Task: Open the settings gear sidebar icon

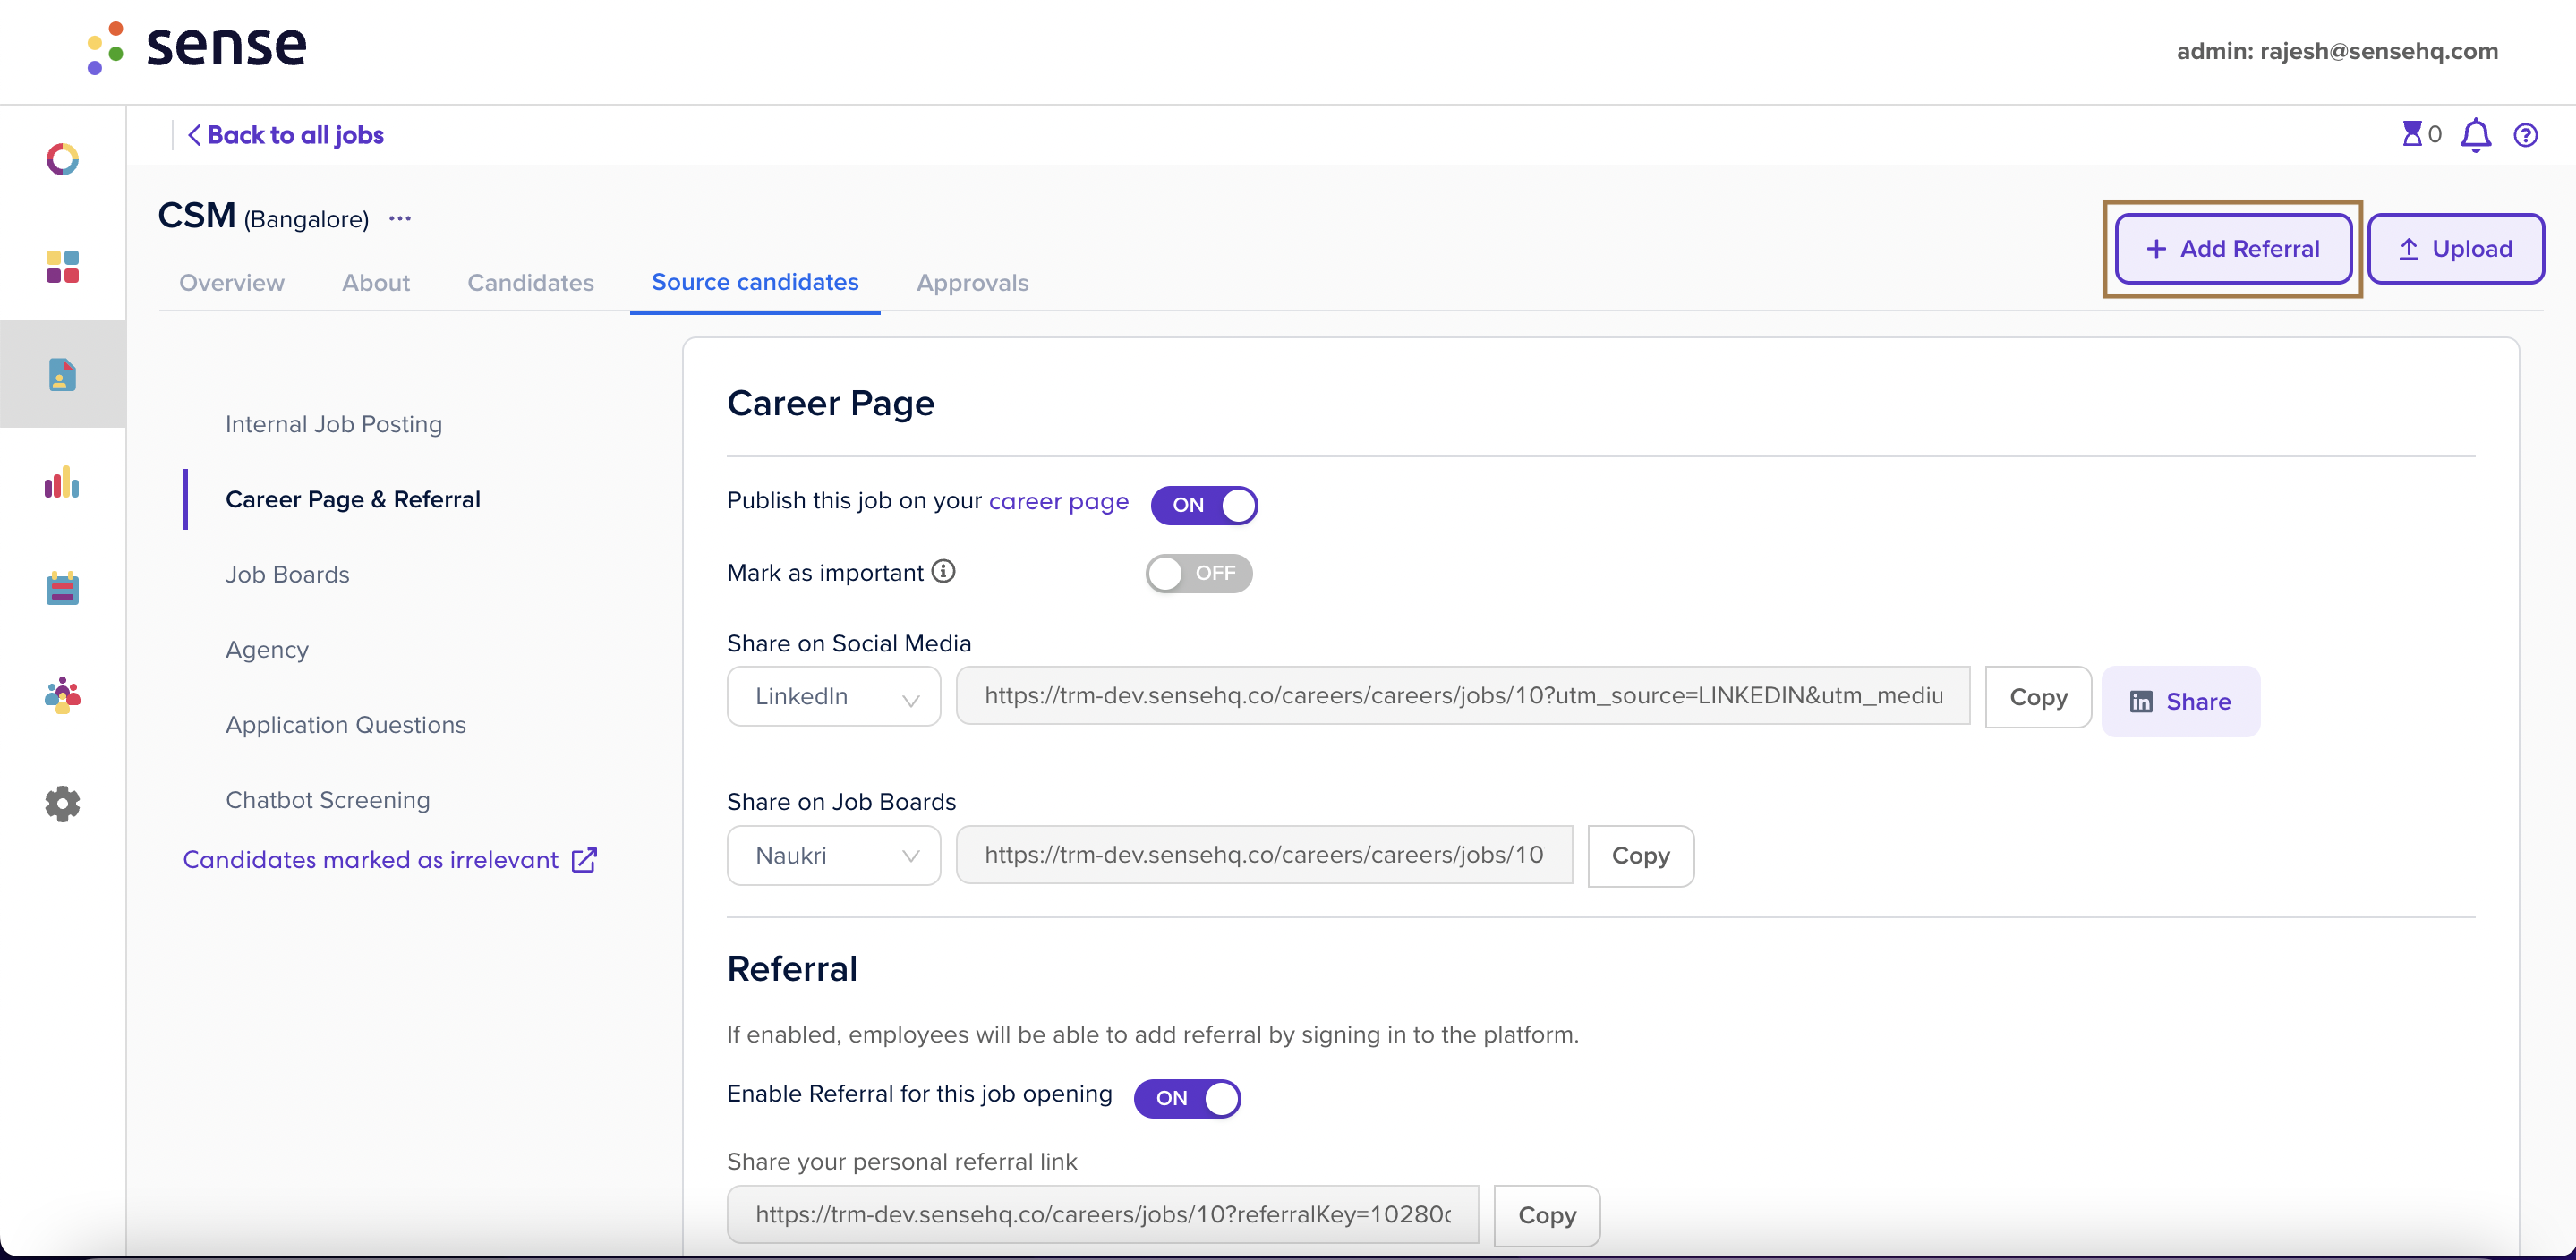Action: [62, 803]
